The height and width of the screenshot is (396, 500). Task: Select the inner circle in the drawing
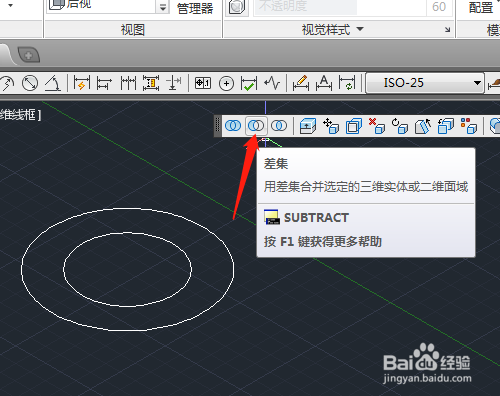click(x=128, y=233)
